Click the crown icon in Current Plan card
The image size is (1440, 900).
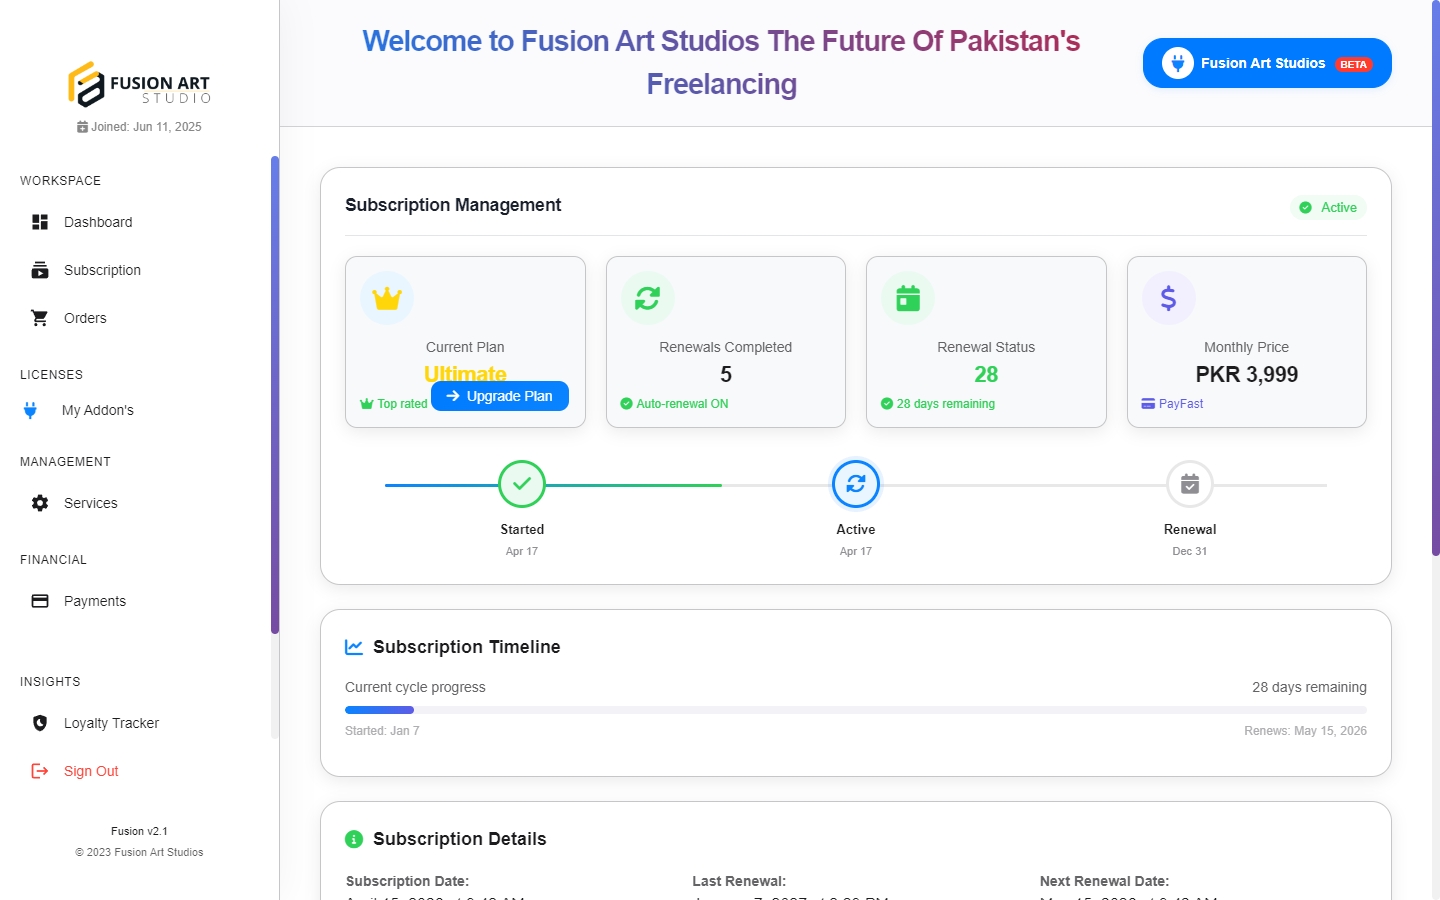387,298
